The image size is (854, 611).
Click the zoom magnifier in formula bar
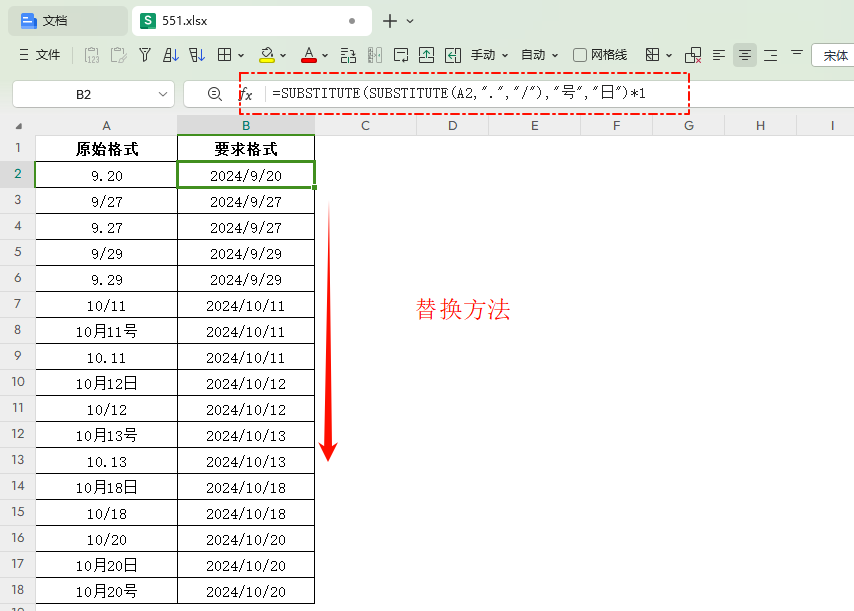point(215,94)
